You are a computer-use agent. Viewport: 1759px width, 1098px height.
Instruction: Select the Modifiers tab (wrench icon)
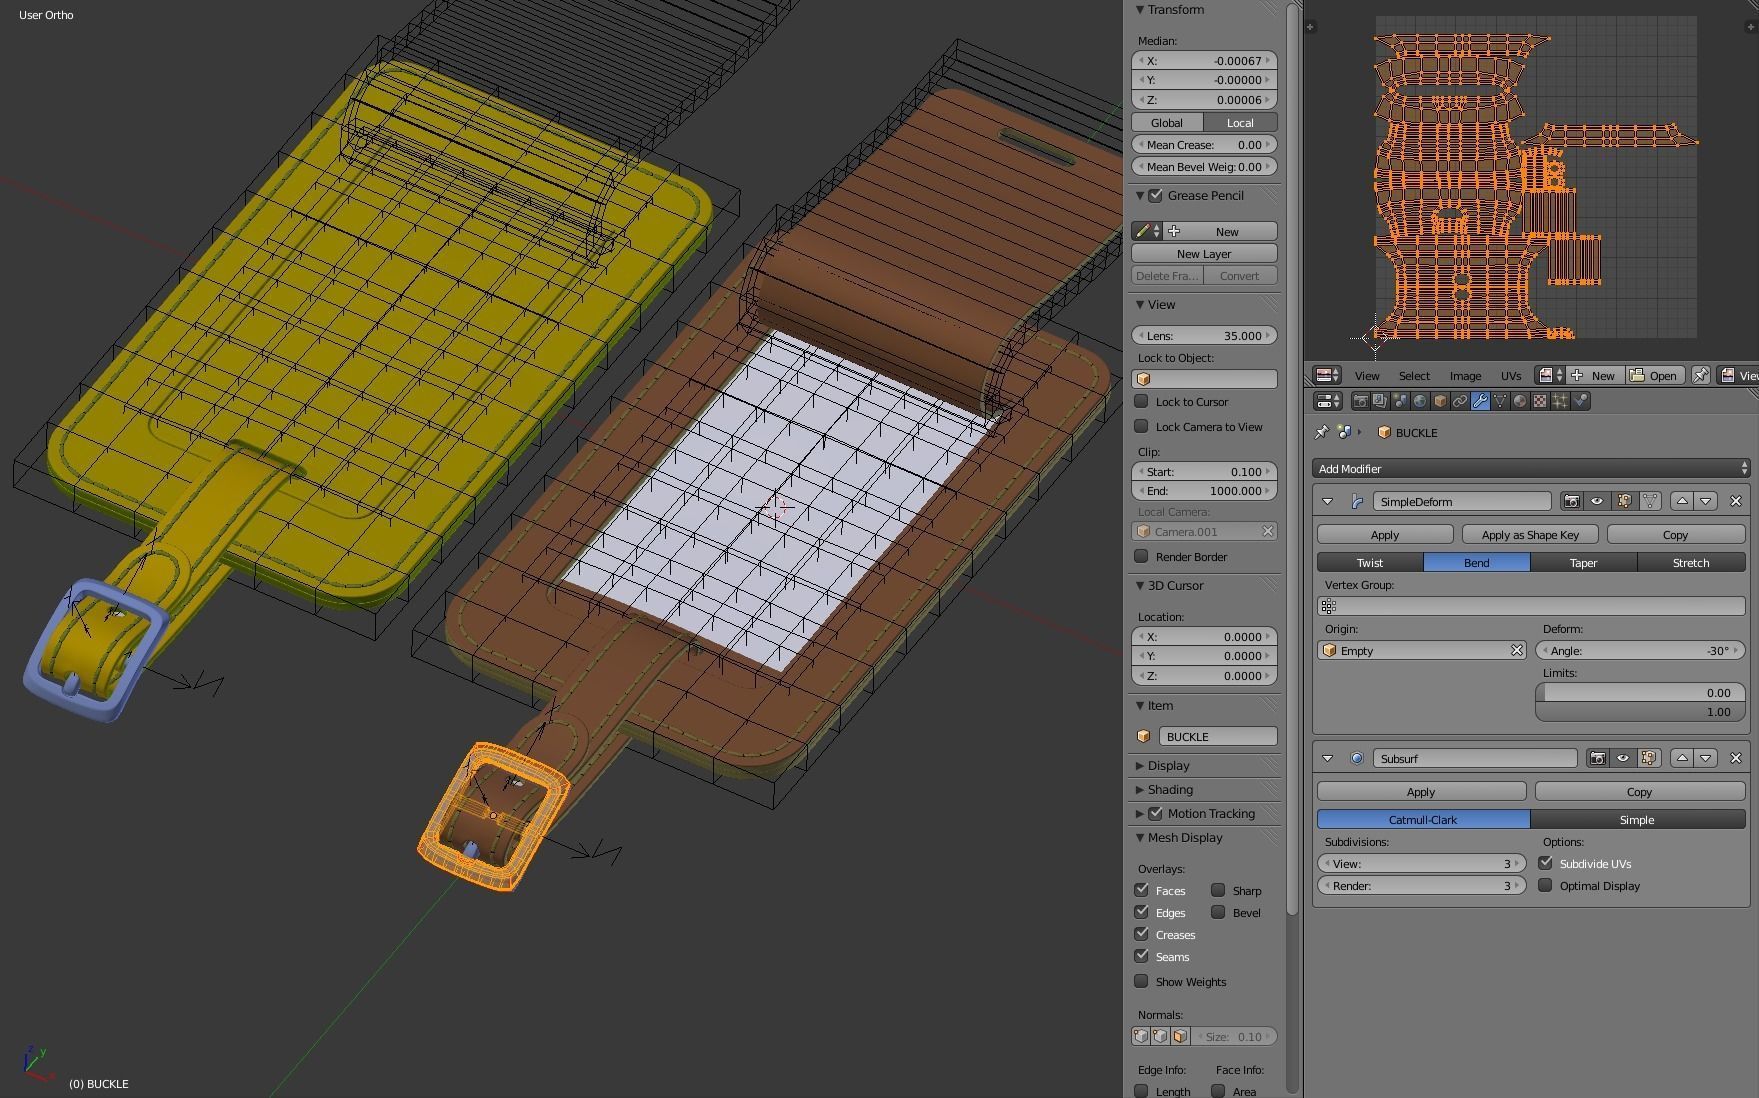click(1480, 401)
